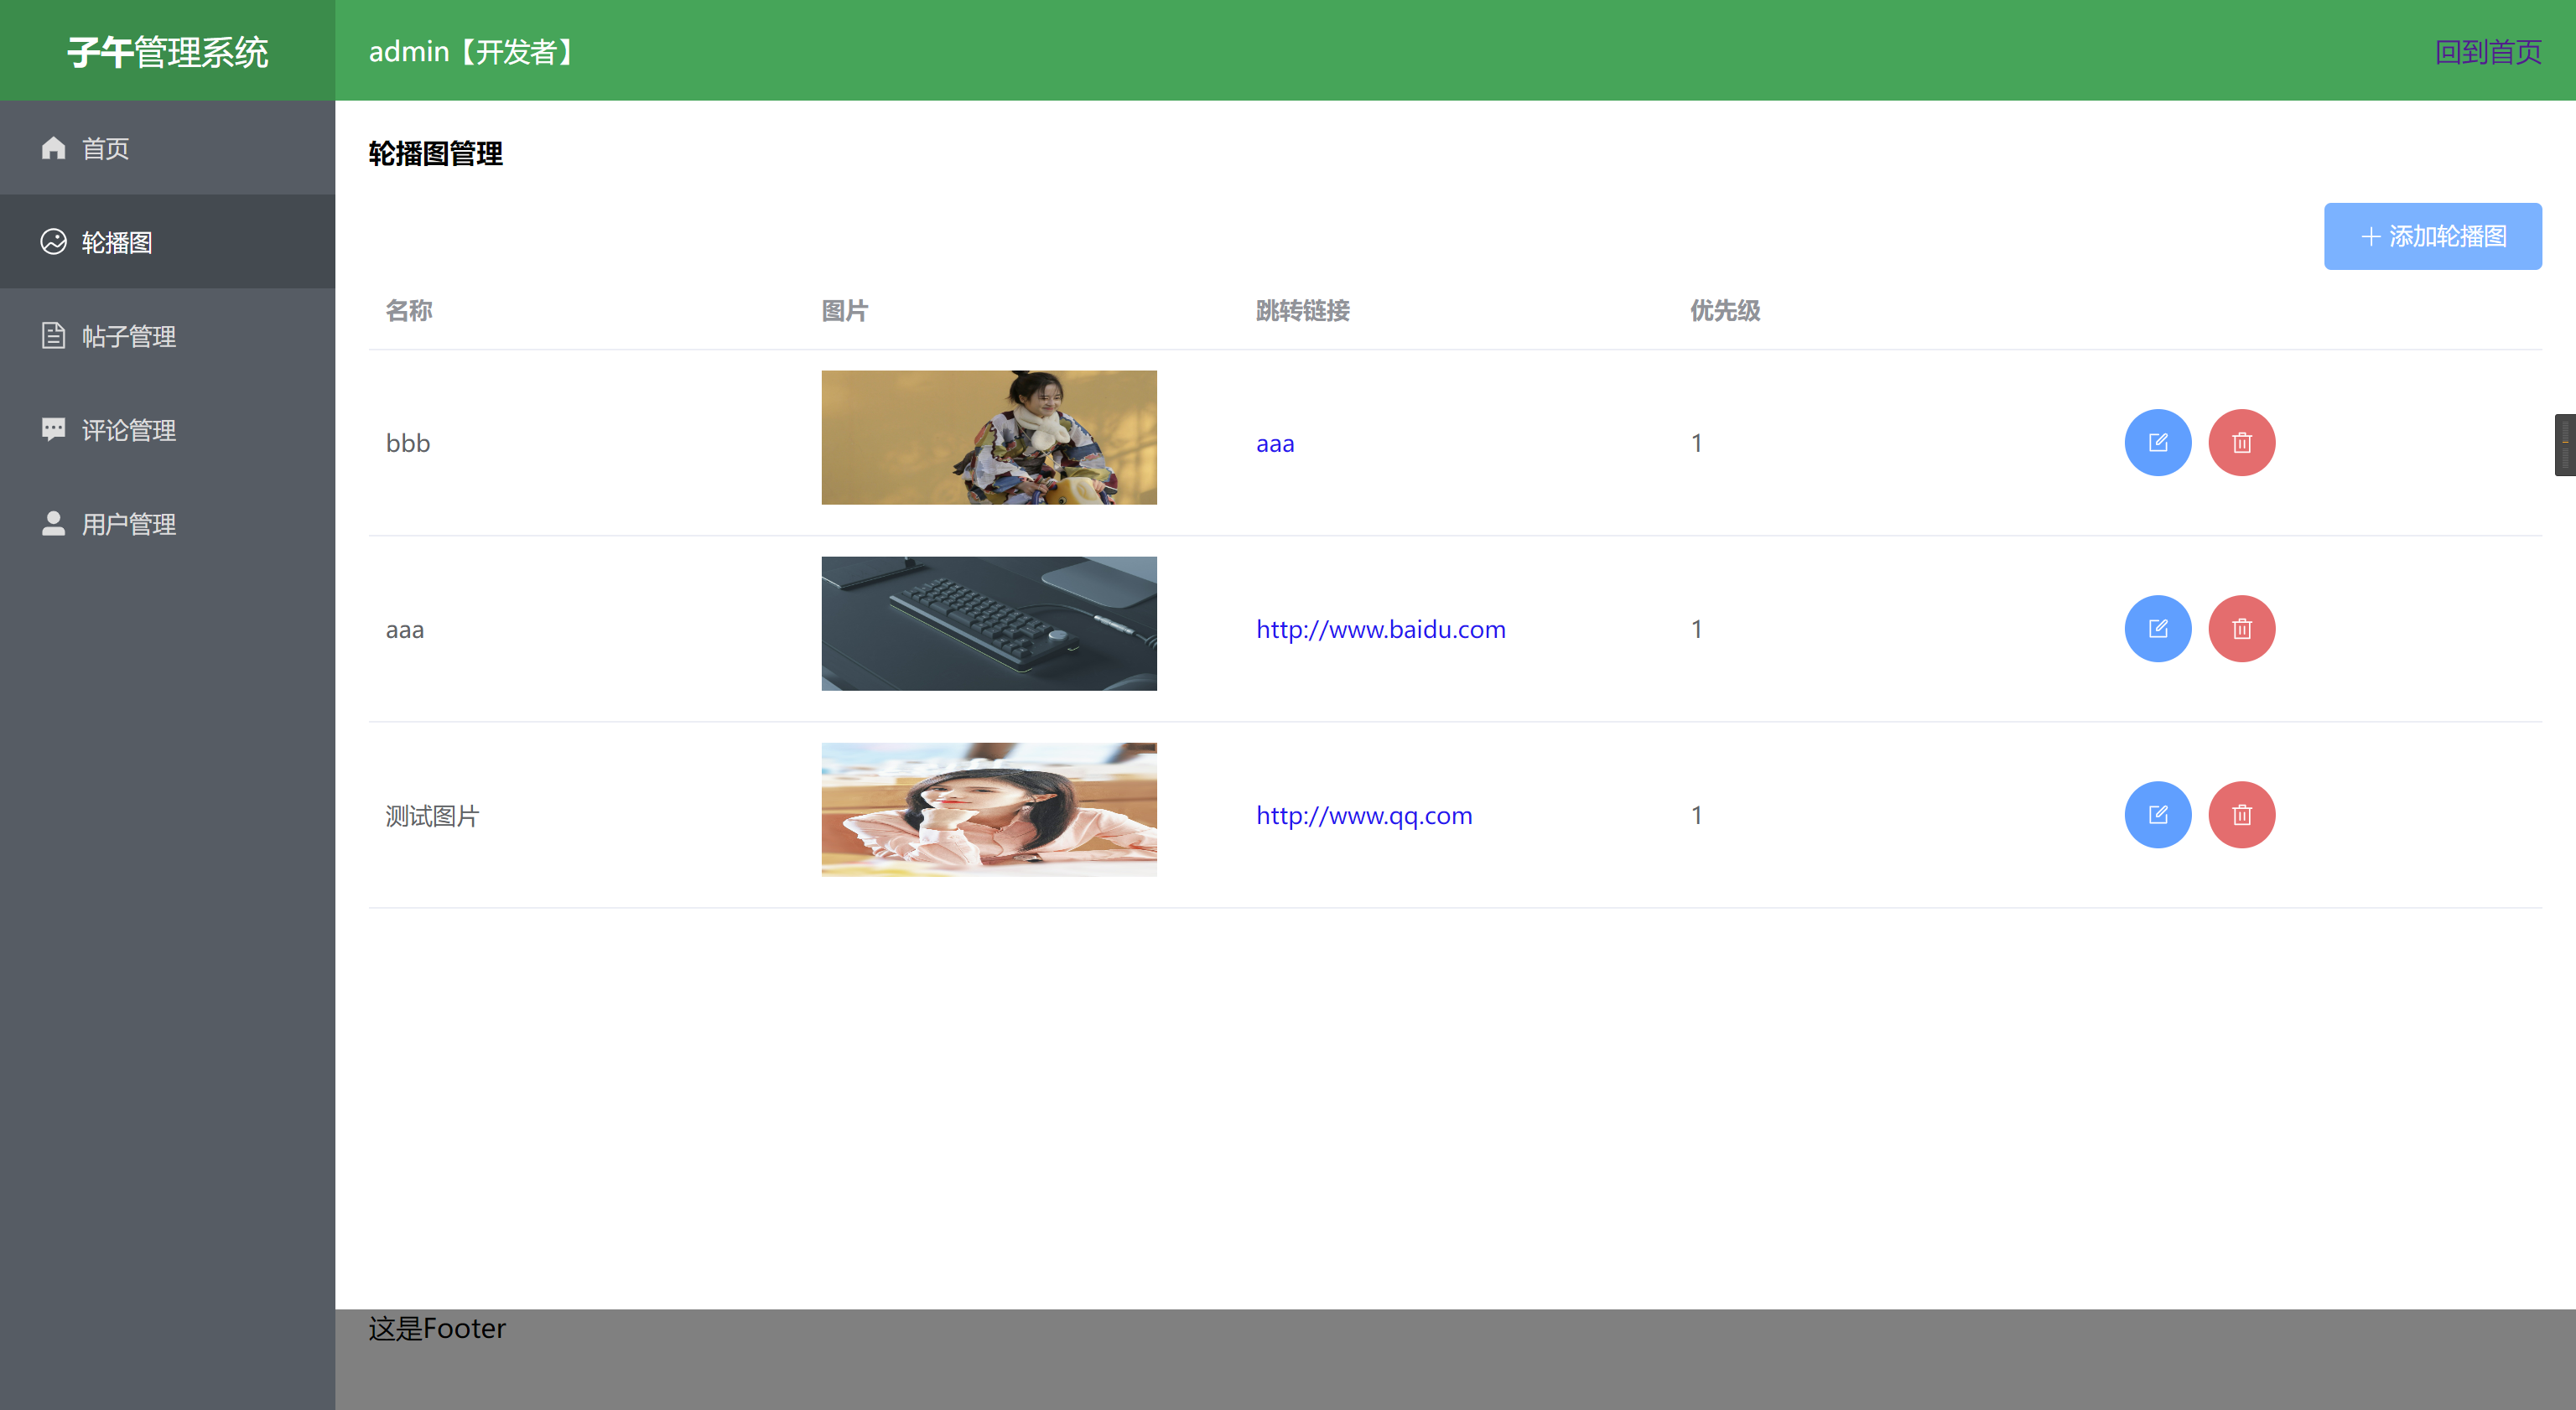The image size is (2576, 1410).
Task: Open the http://www.baidu.com link
Action: pyautogui.click(x=1380, y=630)
